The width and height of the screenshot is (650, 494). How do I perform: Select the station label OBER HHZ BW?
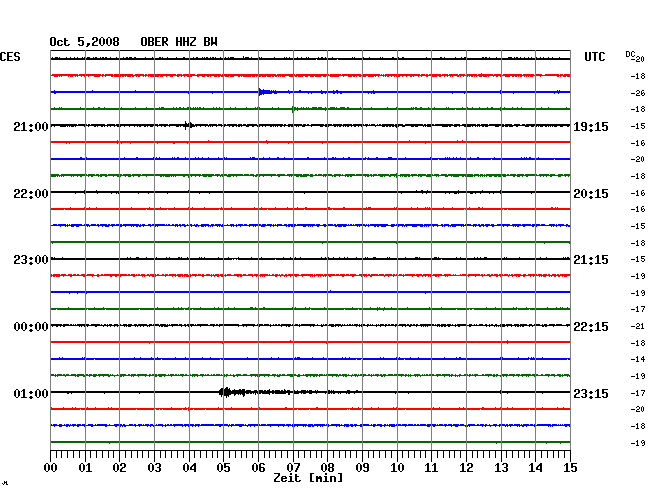(179, 42)
